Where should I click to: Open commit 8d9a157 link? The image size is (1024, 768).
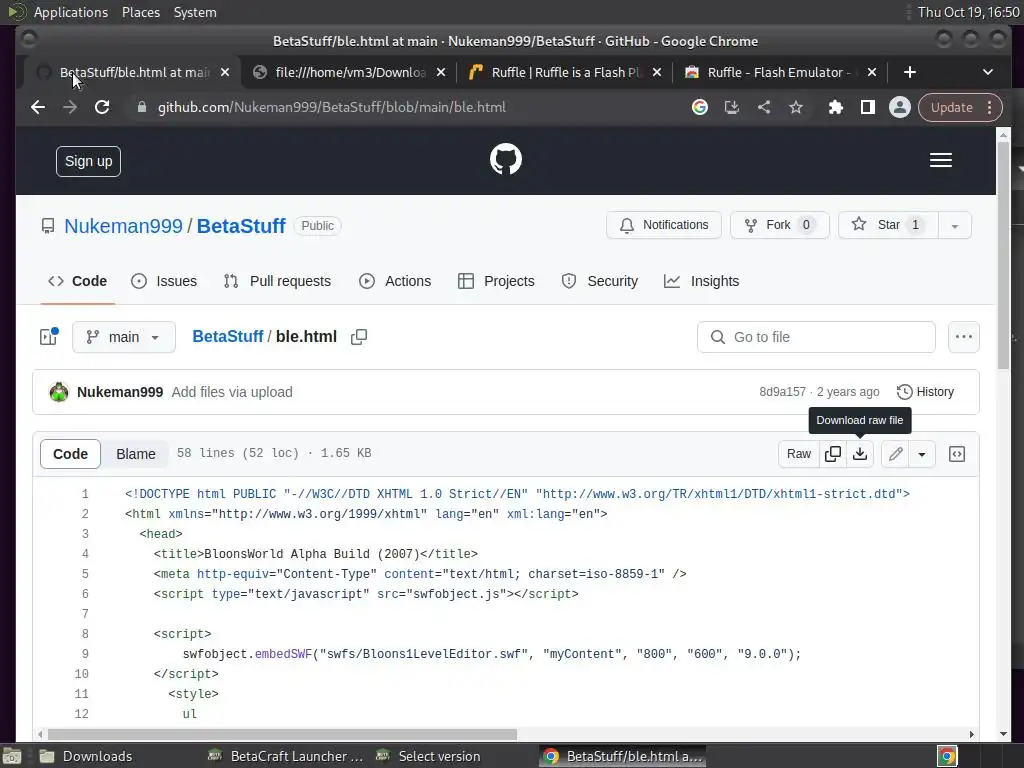tap(782, 392)
